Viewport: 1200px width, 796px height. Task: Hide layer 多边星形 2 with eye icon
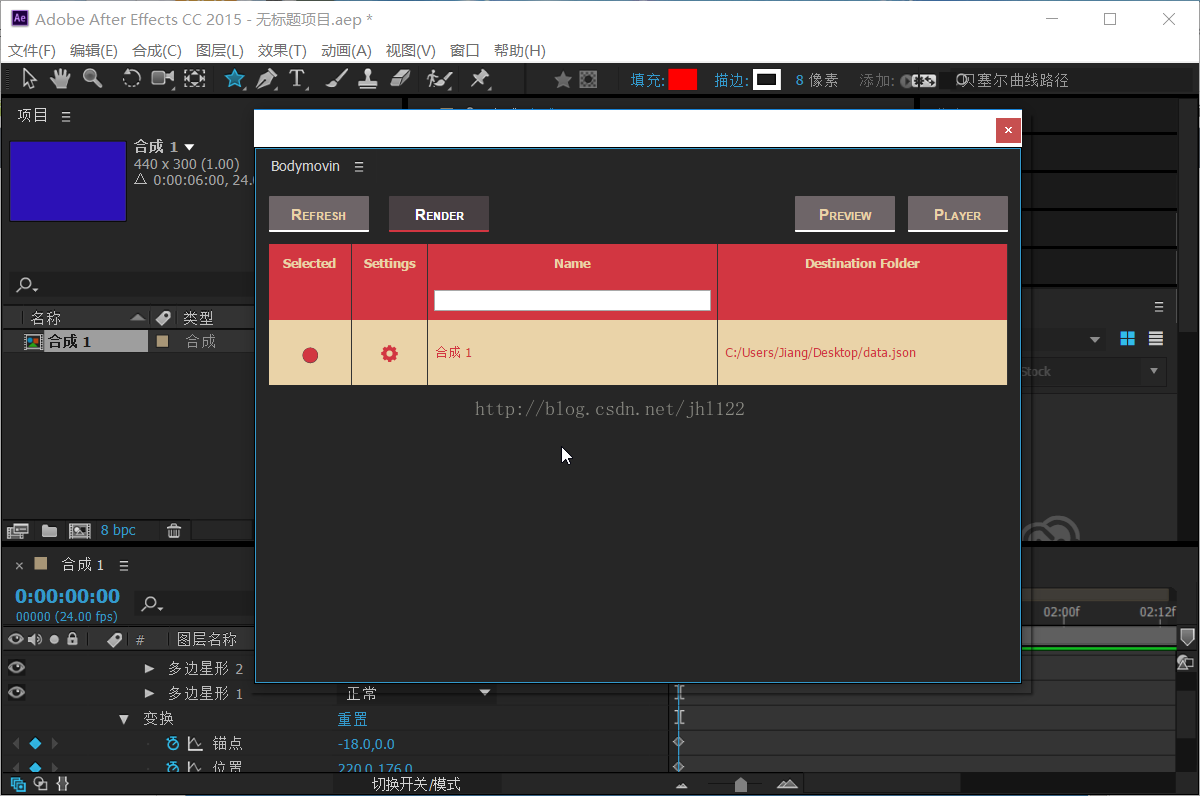16,668
